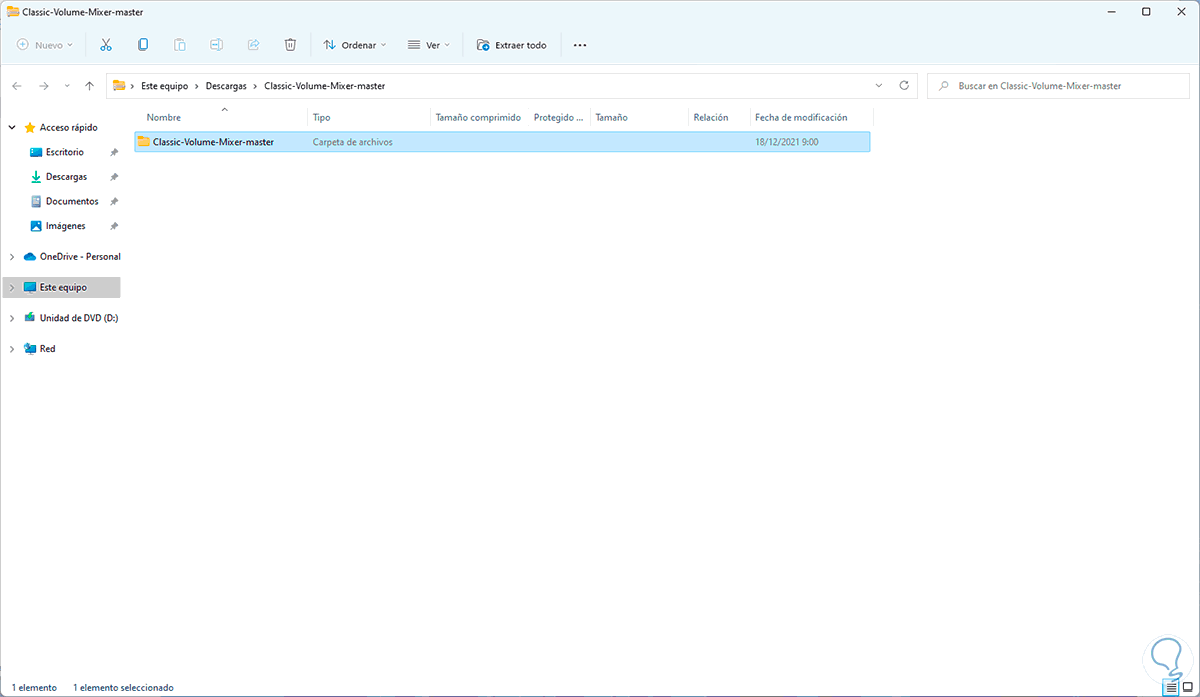The image size is (1200, 697).
Task: Go back with the left arrow
Action: tap(17, 86)
